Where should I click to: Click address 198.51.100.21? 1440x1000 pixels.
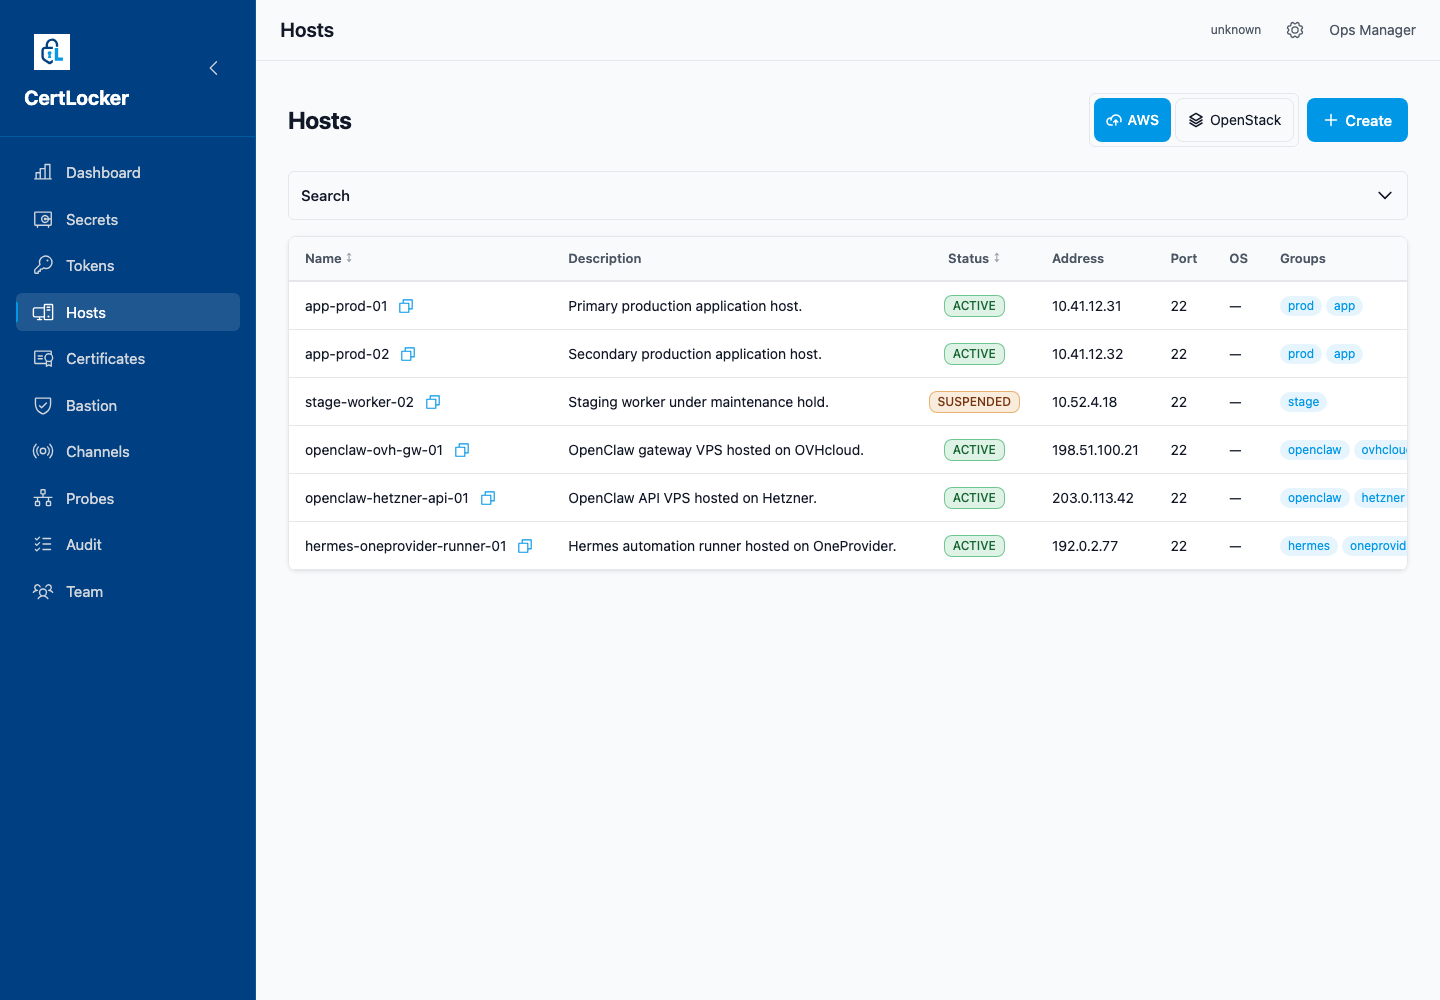tap(1095, 450)
